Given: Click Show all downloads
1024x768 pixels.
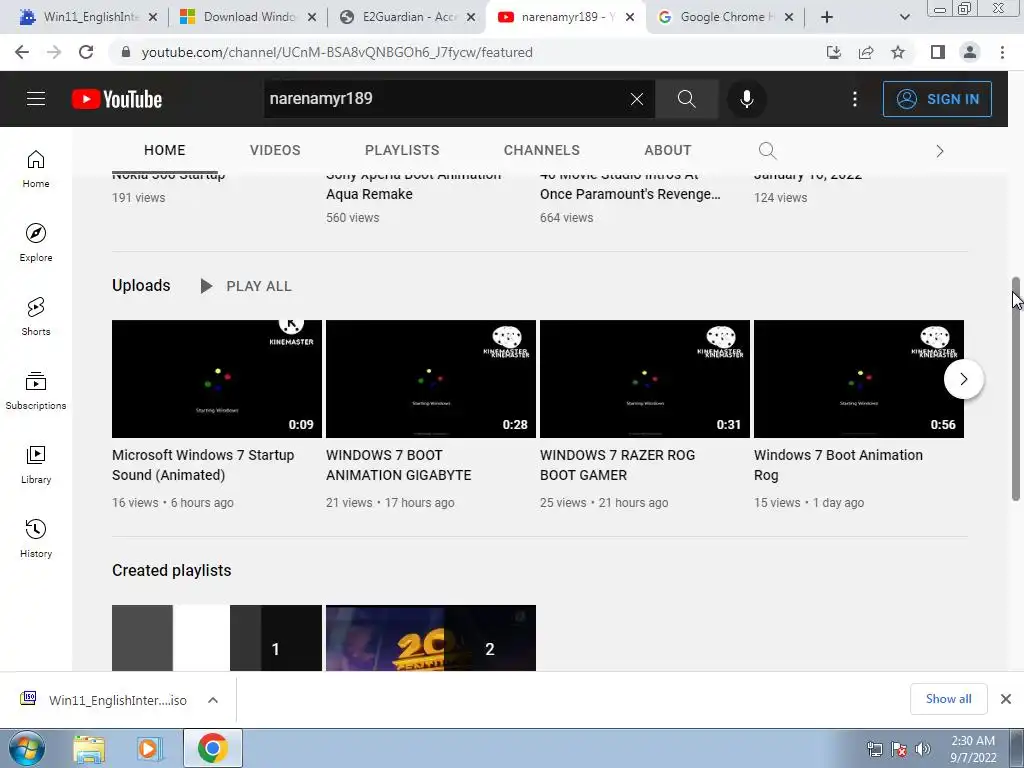Looking at the screenshot, I should tap(948, 699).
